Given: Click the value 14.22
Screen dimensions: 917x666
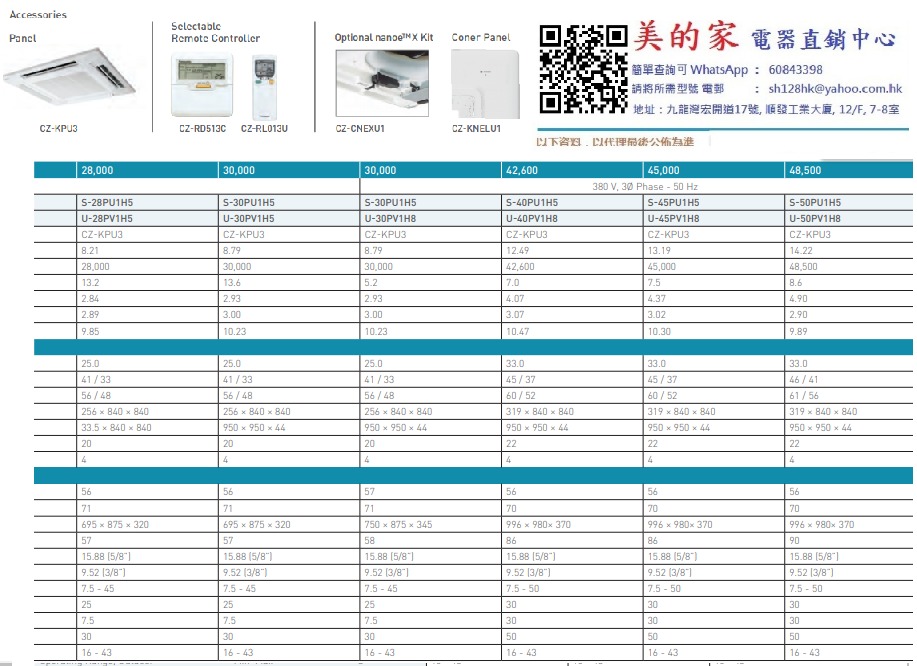Looking at the screenshot, I should tap(801, 250).
